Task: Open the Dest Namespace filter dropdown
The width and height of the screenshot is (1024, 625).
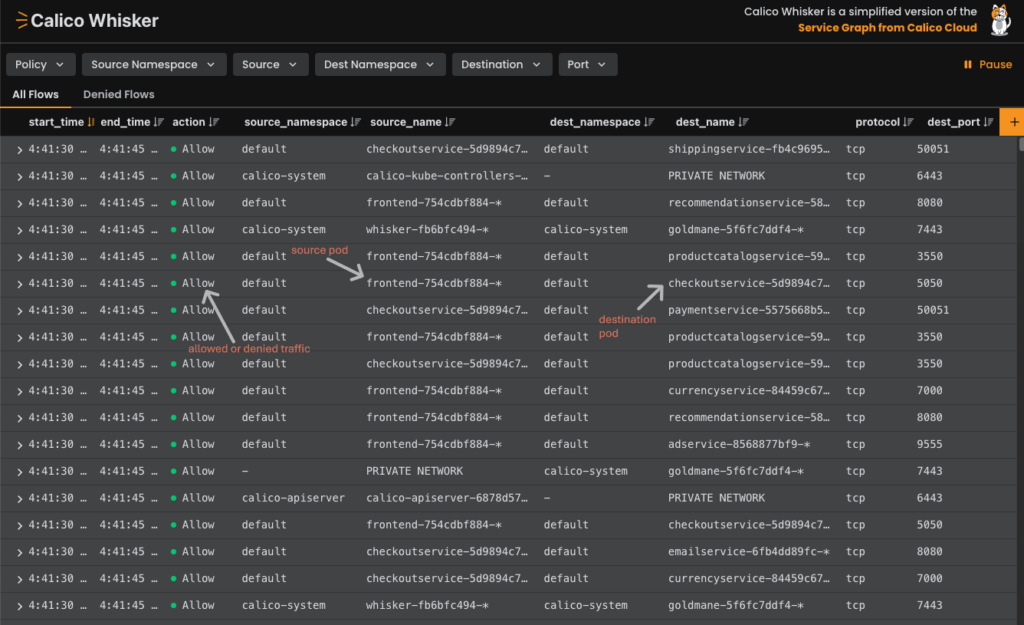Action: pyautogui.click(x=380, y=64)
